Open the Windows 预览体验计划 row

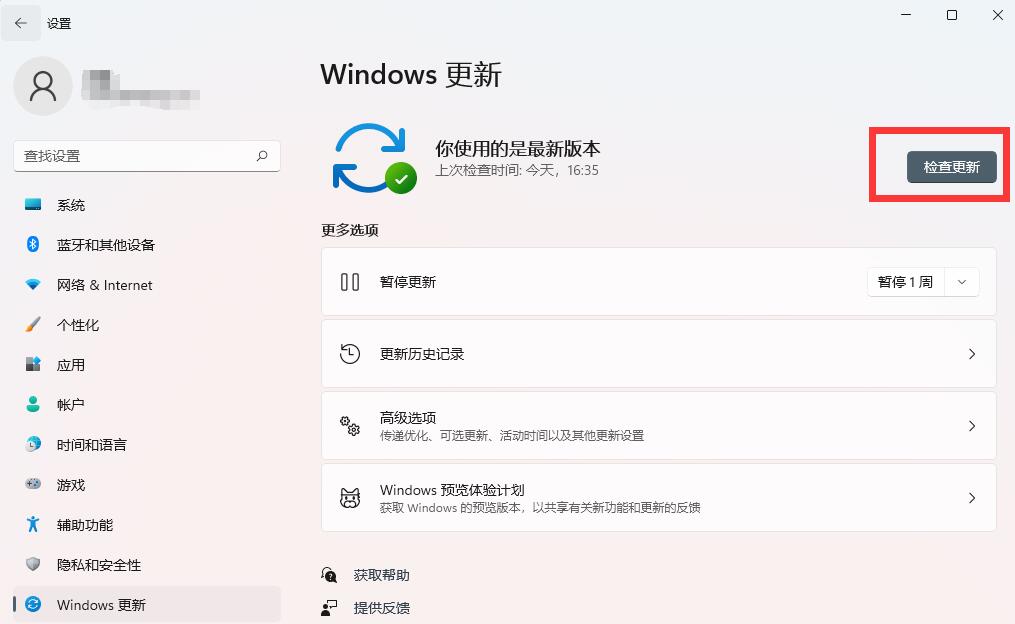click(658, 498)
